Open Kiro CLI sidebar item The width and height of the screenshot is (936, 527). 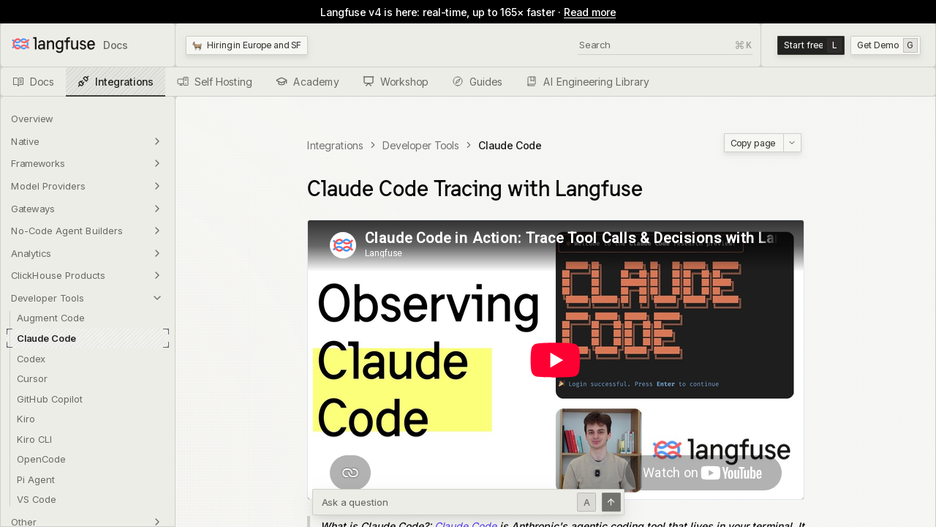pyautogui.click(x=34, y=439)
